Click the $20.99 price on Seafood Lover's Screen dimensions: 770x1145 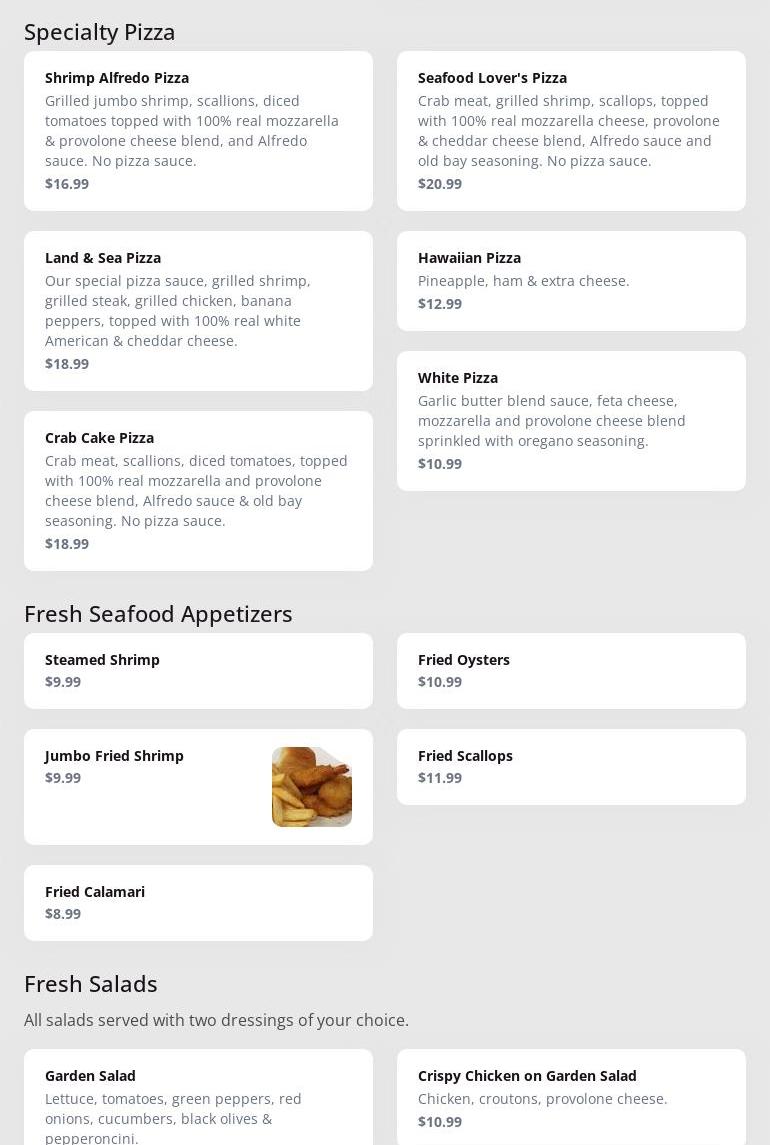point(440,184)
